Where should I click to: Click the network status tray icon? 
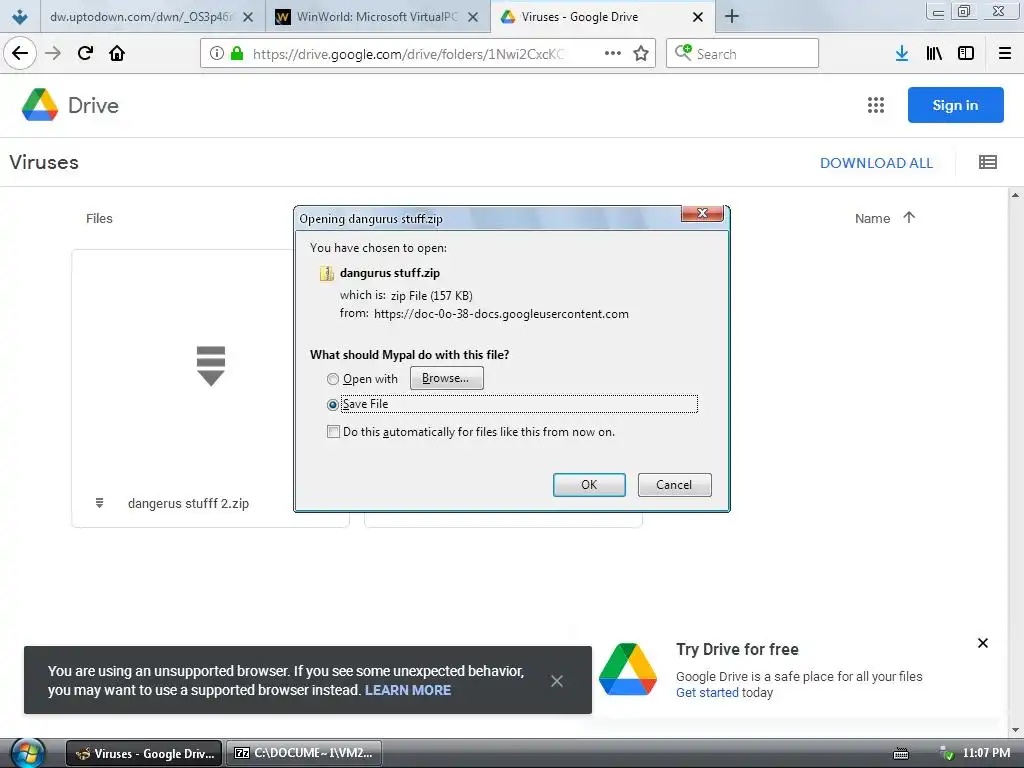(946, 754)
